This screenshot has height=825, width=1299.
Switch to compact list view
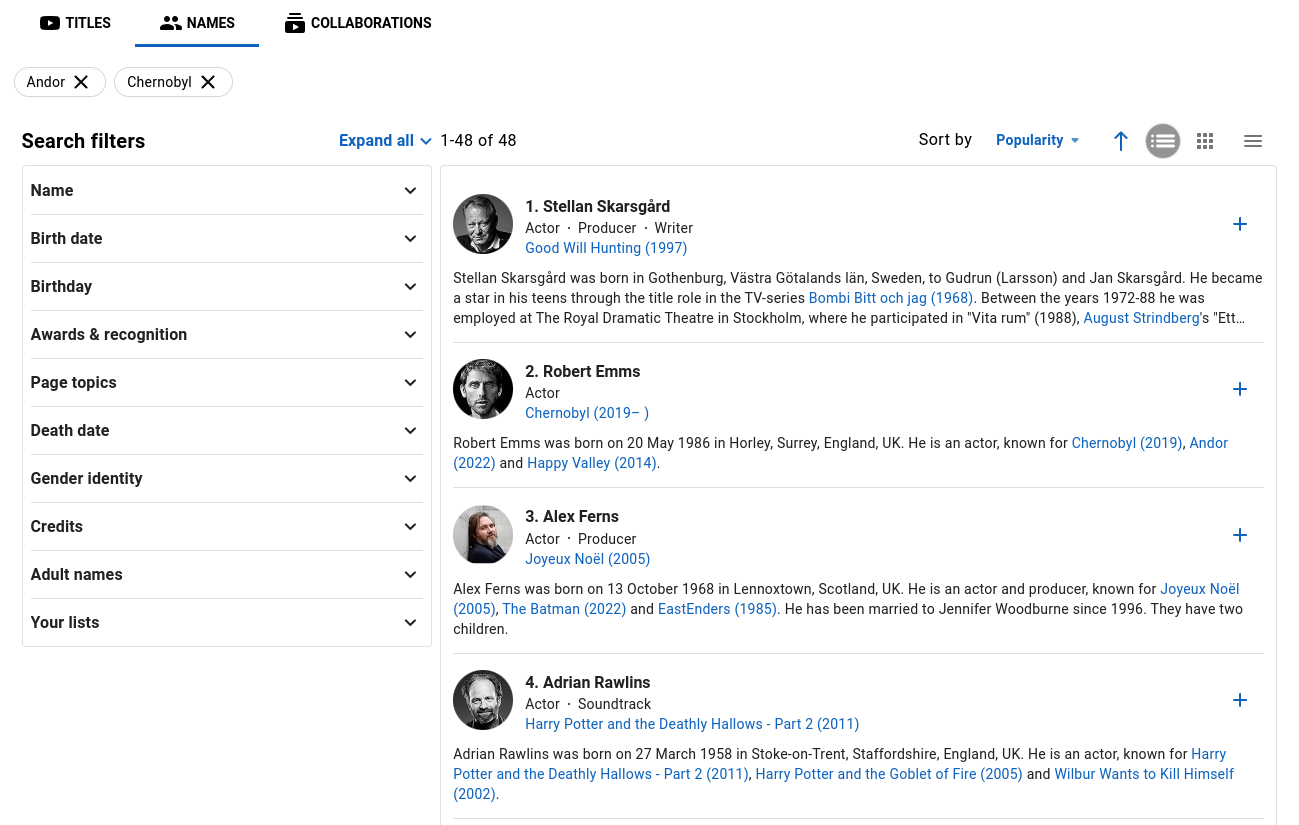1253,141
